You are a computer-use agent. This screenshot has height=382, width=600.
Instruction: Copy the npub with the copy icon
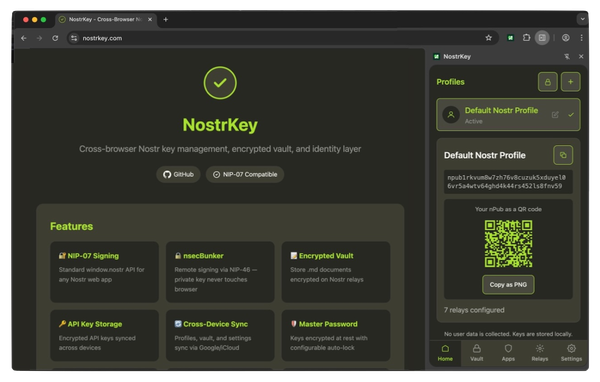click(563, 155)
